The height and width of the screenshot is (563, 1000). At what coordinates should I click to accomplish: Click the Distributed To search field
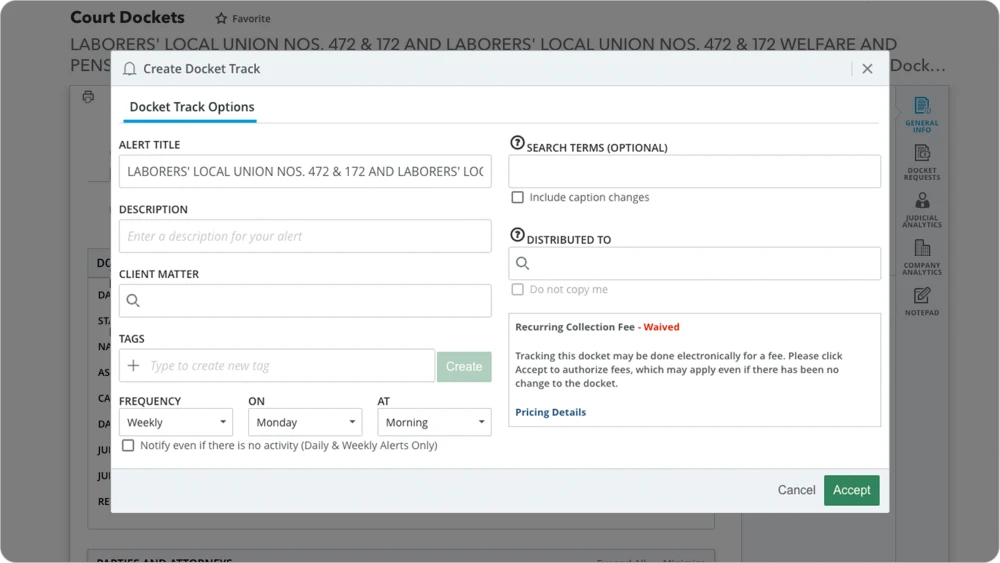pyautogui.click(x=695, y=263)
